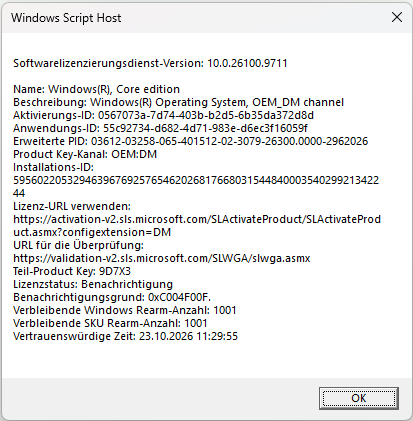Click the Vertrauenswürdige Zeit line

point(125,336)
